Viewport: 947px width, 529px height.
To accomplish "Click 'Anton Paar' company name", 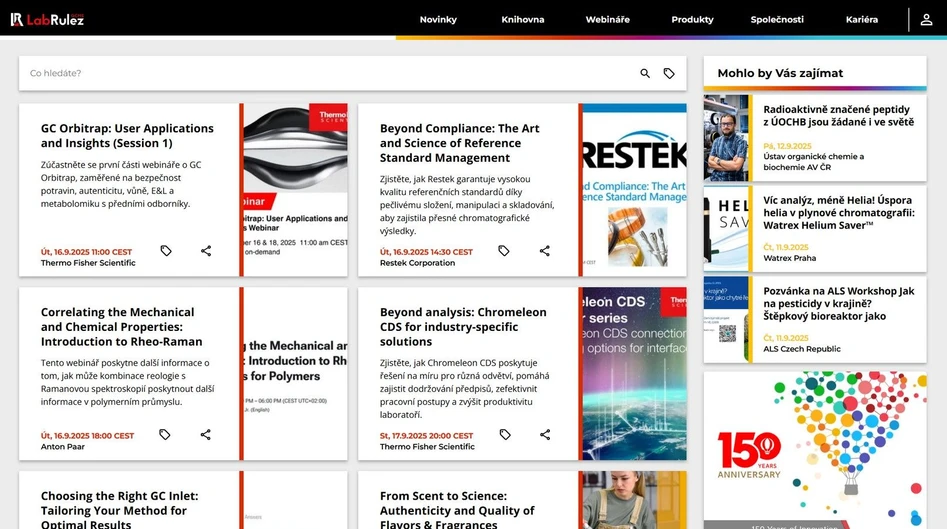I will click(x=63, y=447).
